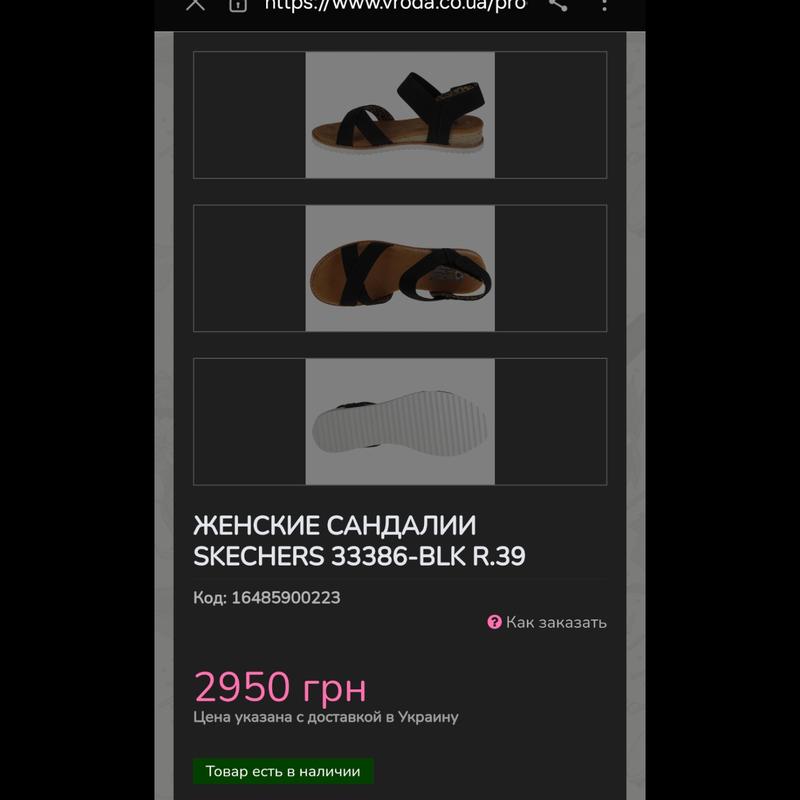This screenshot has height=800, width=800.
Task: Click 'SKECHERS 33386-BLK R.39' title line
Action: pos(359,556)
